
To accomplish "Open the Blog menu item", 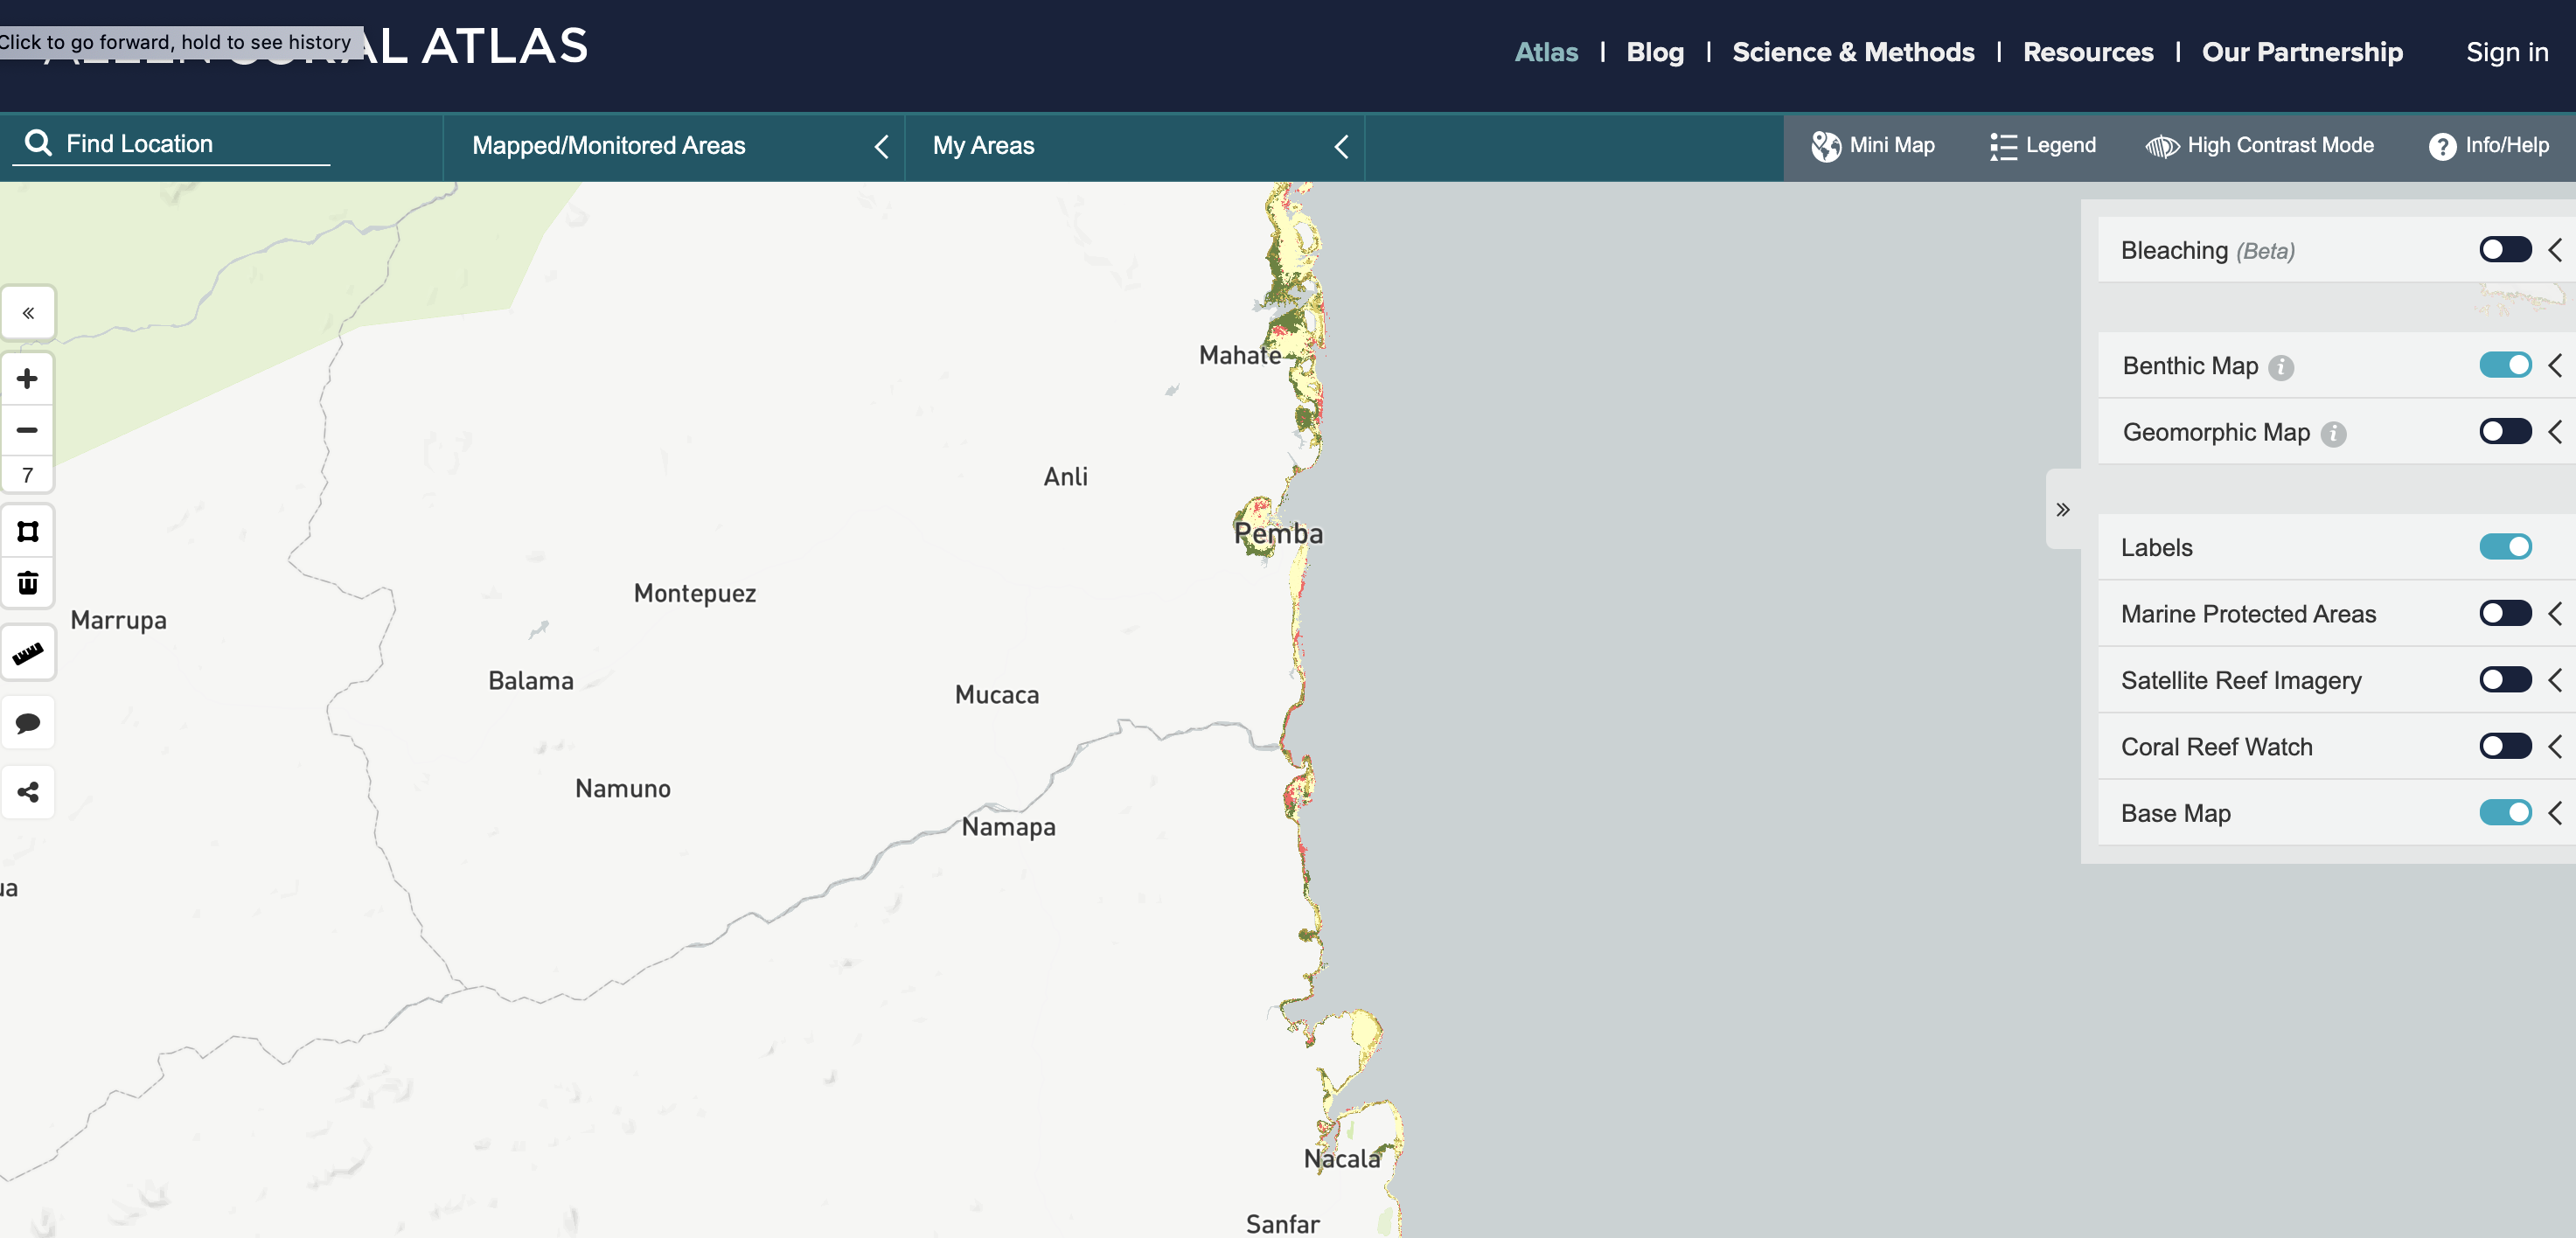I will [1654, 52].
